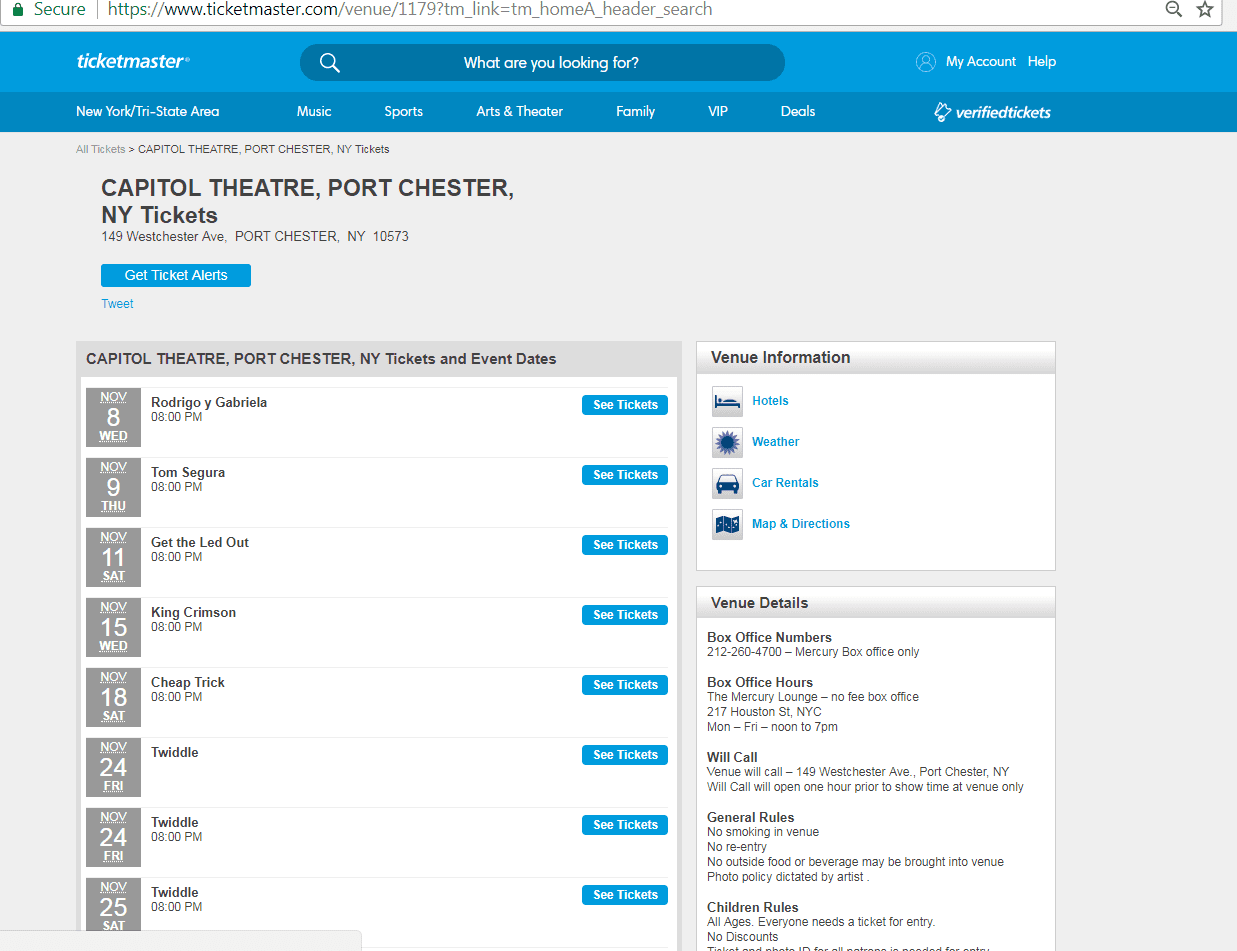Open the Rodrigo y Gabriela event link
This screenshot has width=1237, height=951.
click(209, 402)
